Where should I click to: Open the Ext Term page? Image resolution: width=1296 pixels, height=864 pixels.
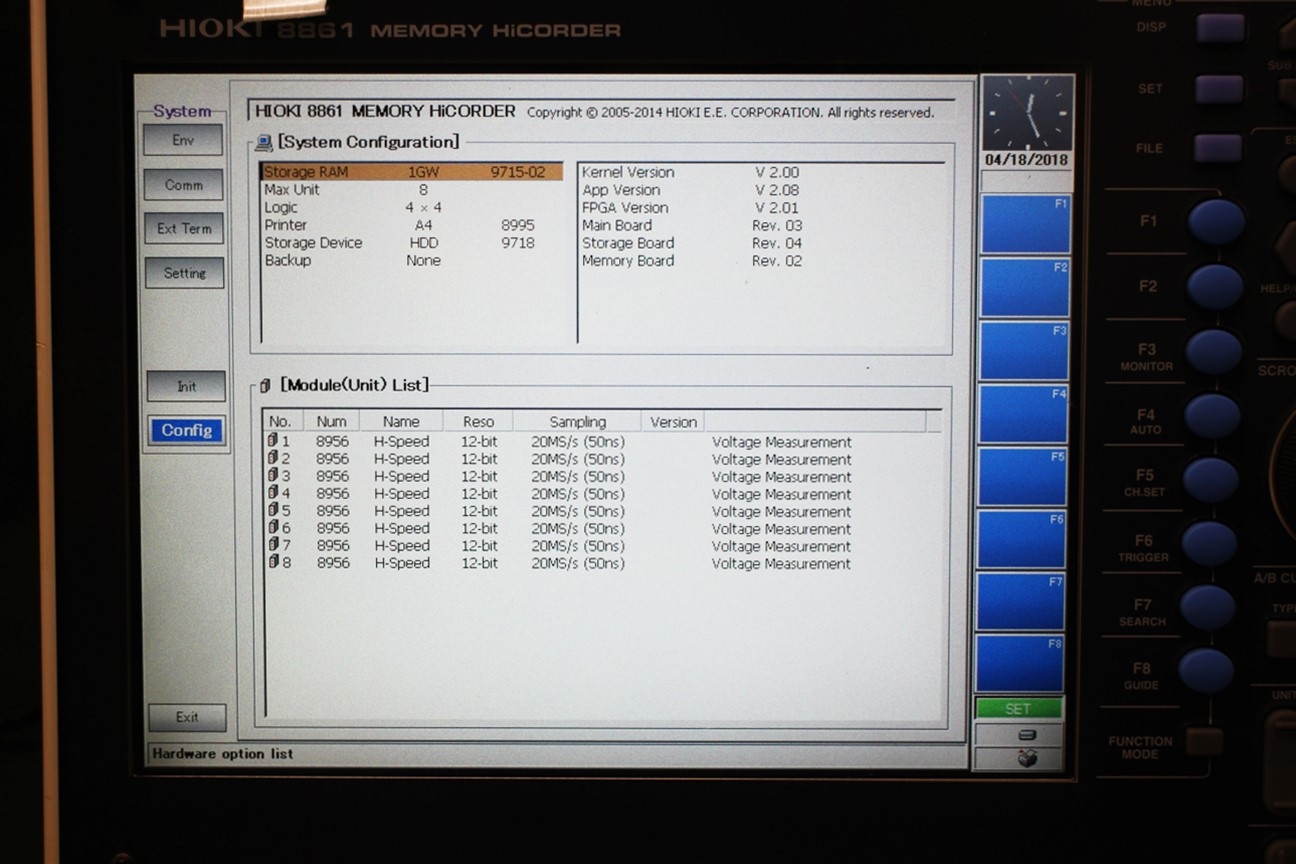click(184, 228)
